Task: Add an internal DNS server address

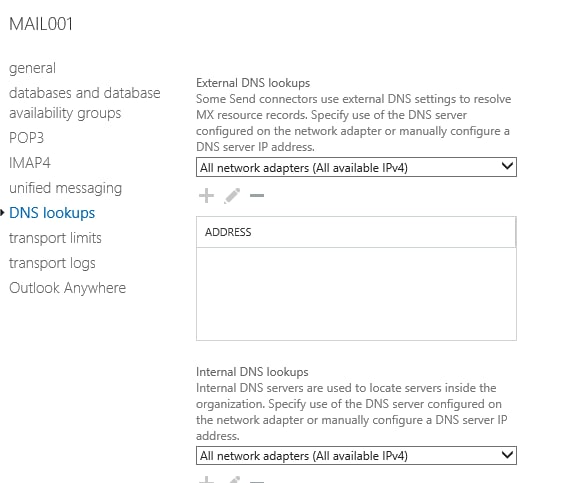Action: (206, 480)
